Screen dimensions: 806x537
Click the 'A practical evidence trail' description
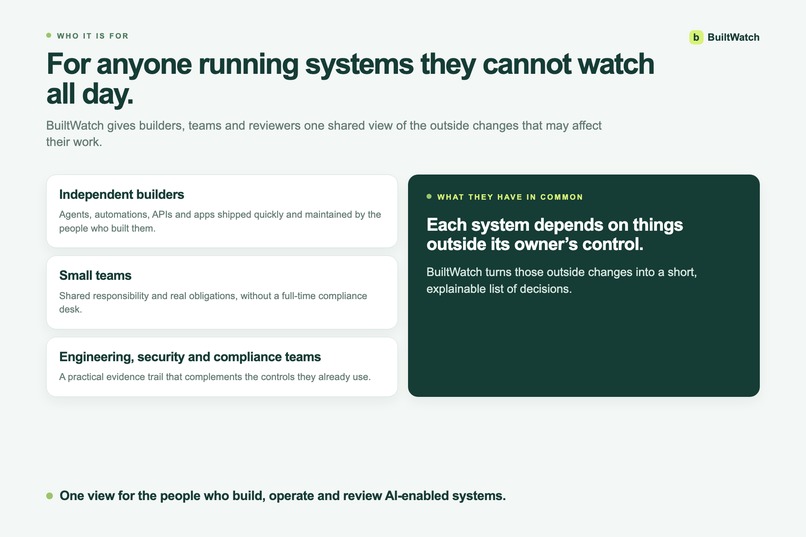click(x=214, y=377)
